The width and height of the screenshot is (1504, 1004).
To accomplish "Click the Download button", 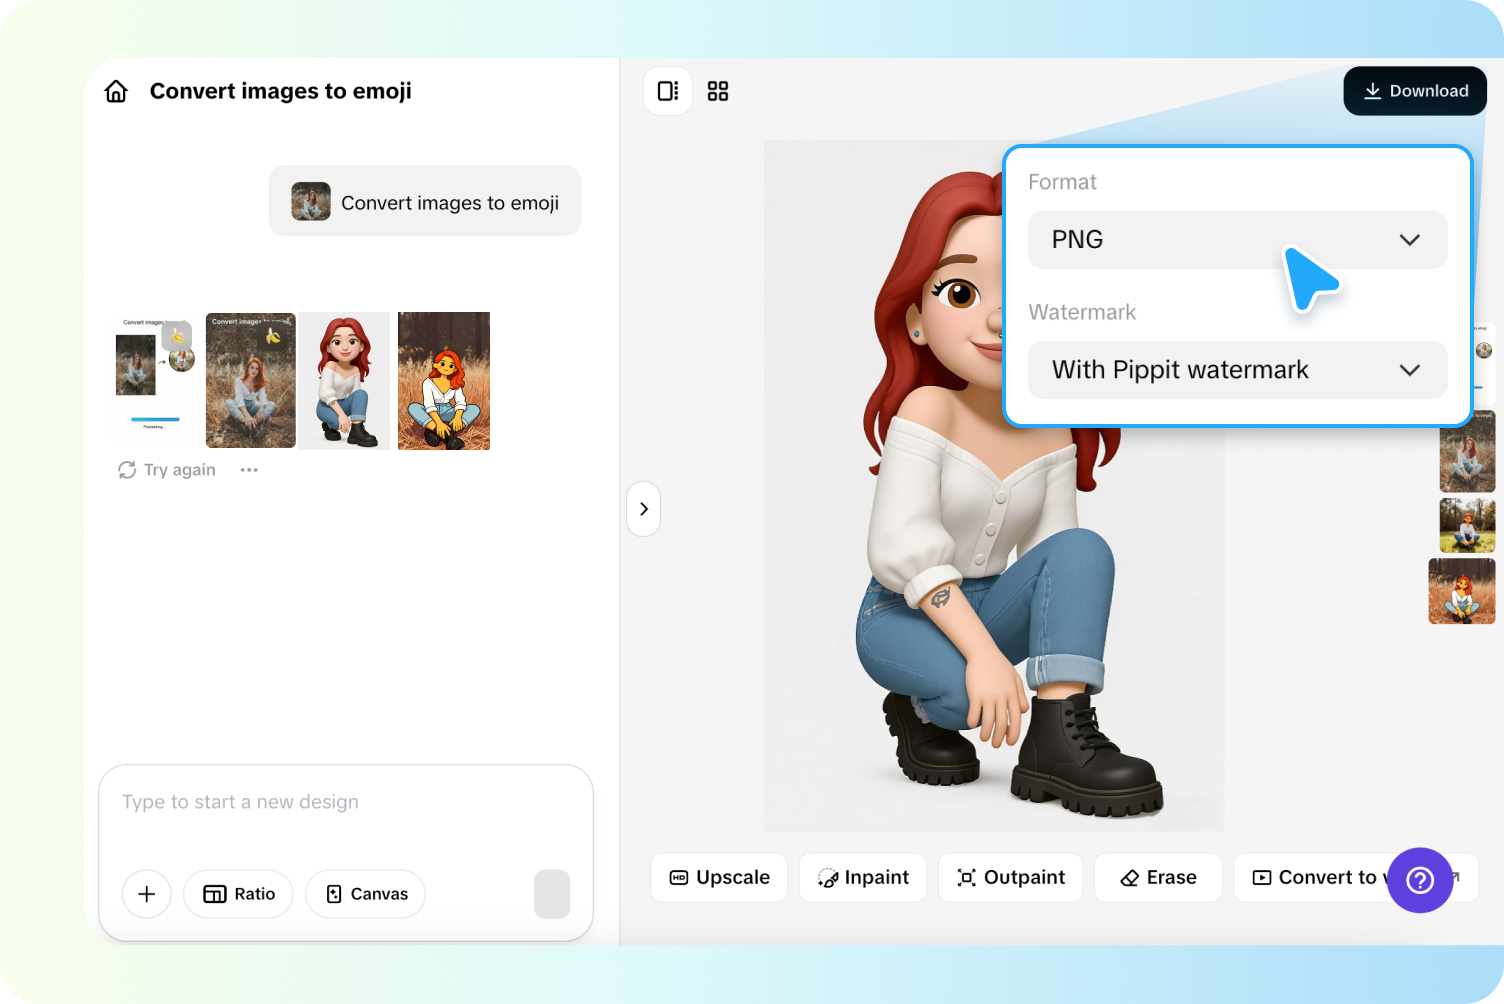I will (1414, 91).
